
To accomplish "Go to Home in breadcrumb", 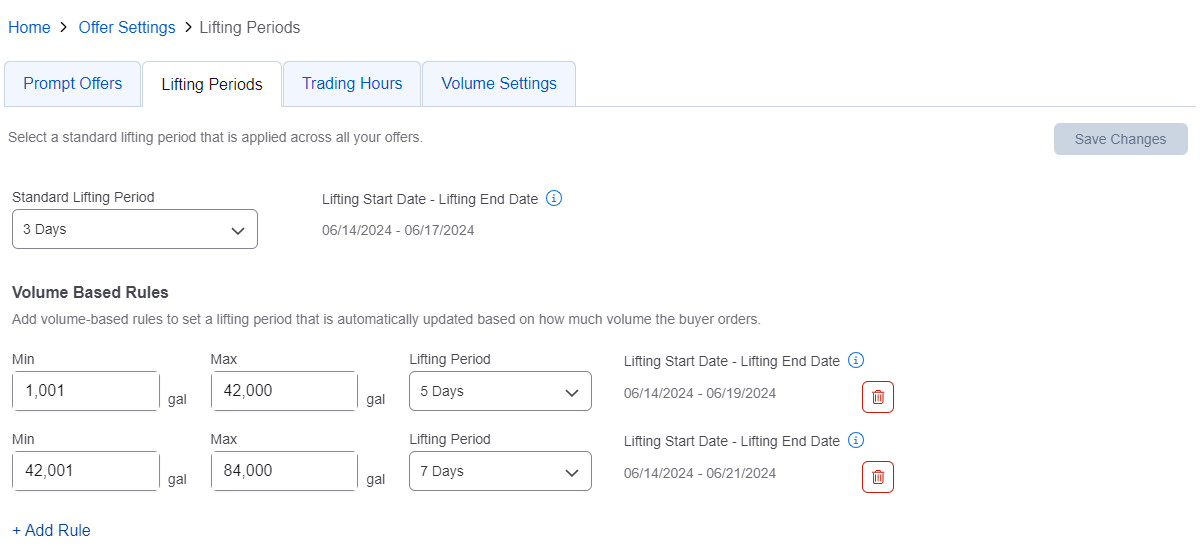I will click(29, 28).
